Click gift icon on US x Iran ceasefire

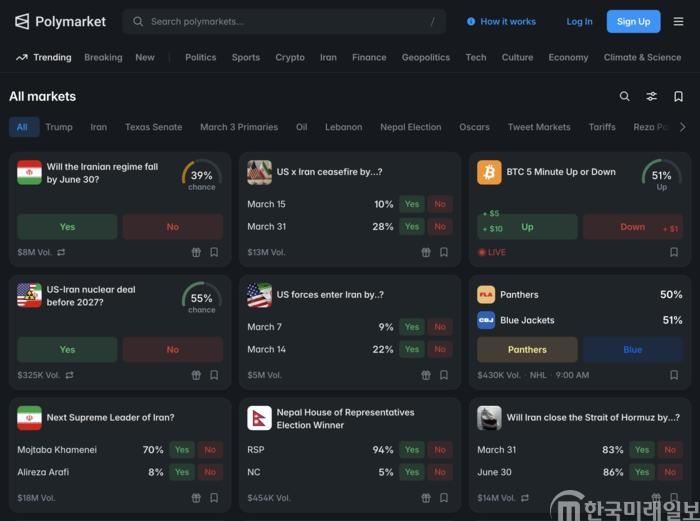(x=426, y=252)
